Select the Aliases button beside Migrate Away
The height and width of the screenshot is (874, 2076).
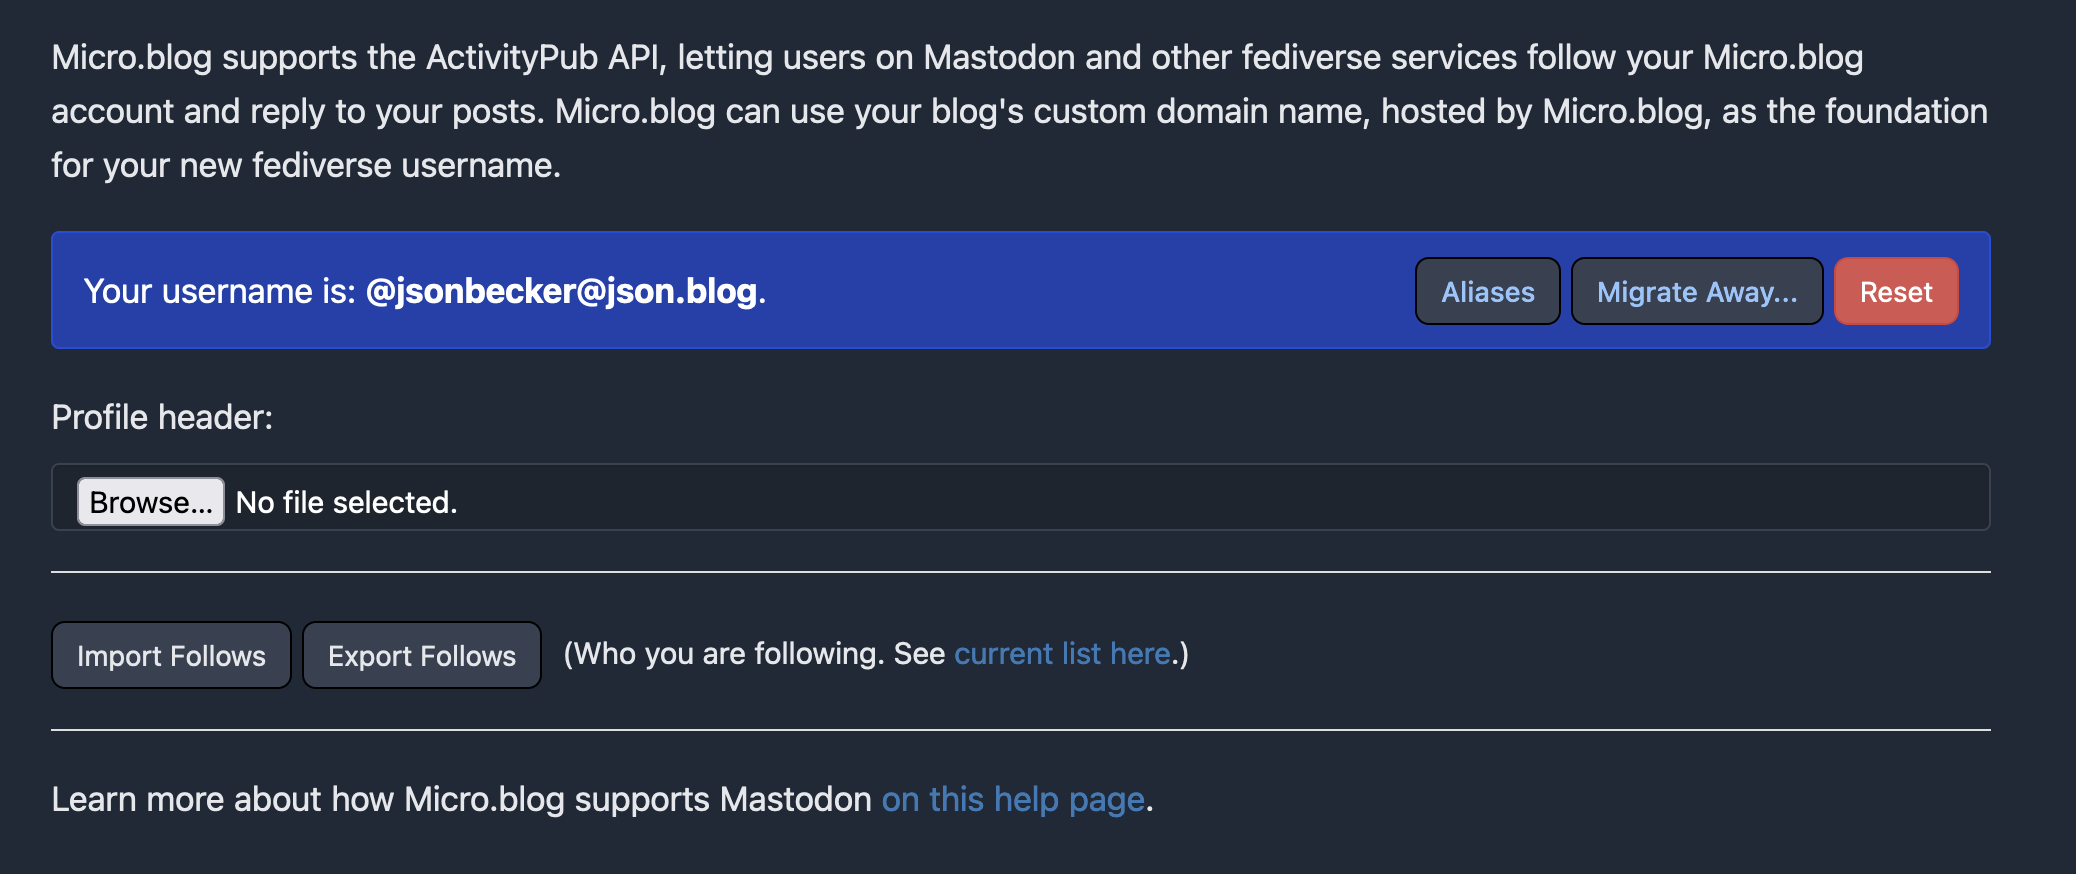pyautogui.click(x=1487, y=291)
